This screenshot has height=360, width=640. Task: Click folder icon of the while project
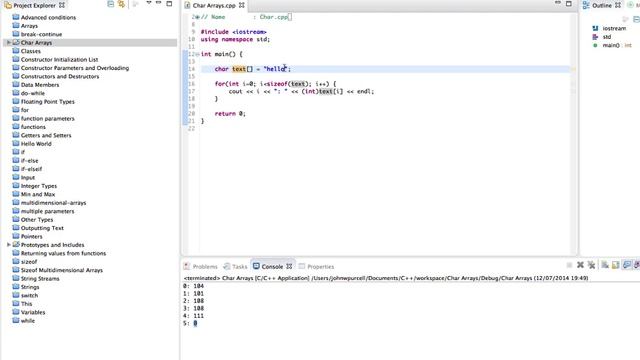[x=16, y=320]
